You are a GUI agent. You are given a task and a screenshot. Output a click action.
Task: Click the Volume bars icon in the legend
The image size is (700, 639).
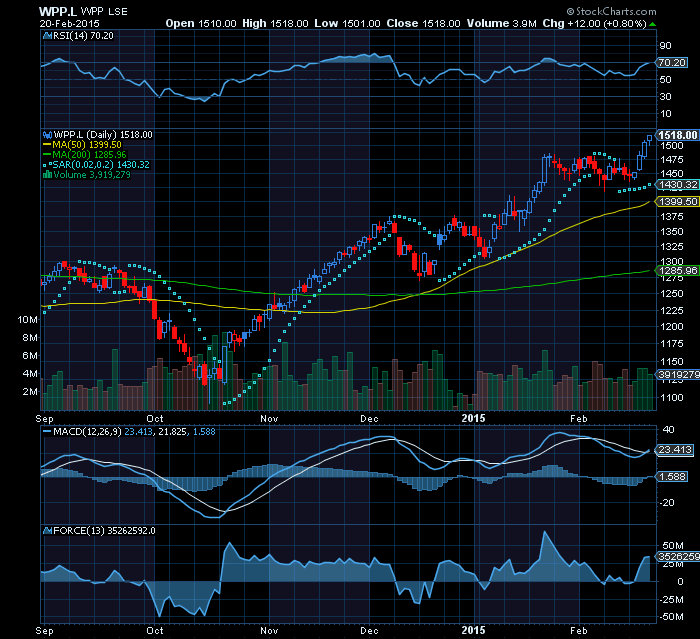click(47, 175)
